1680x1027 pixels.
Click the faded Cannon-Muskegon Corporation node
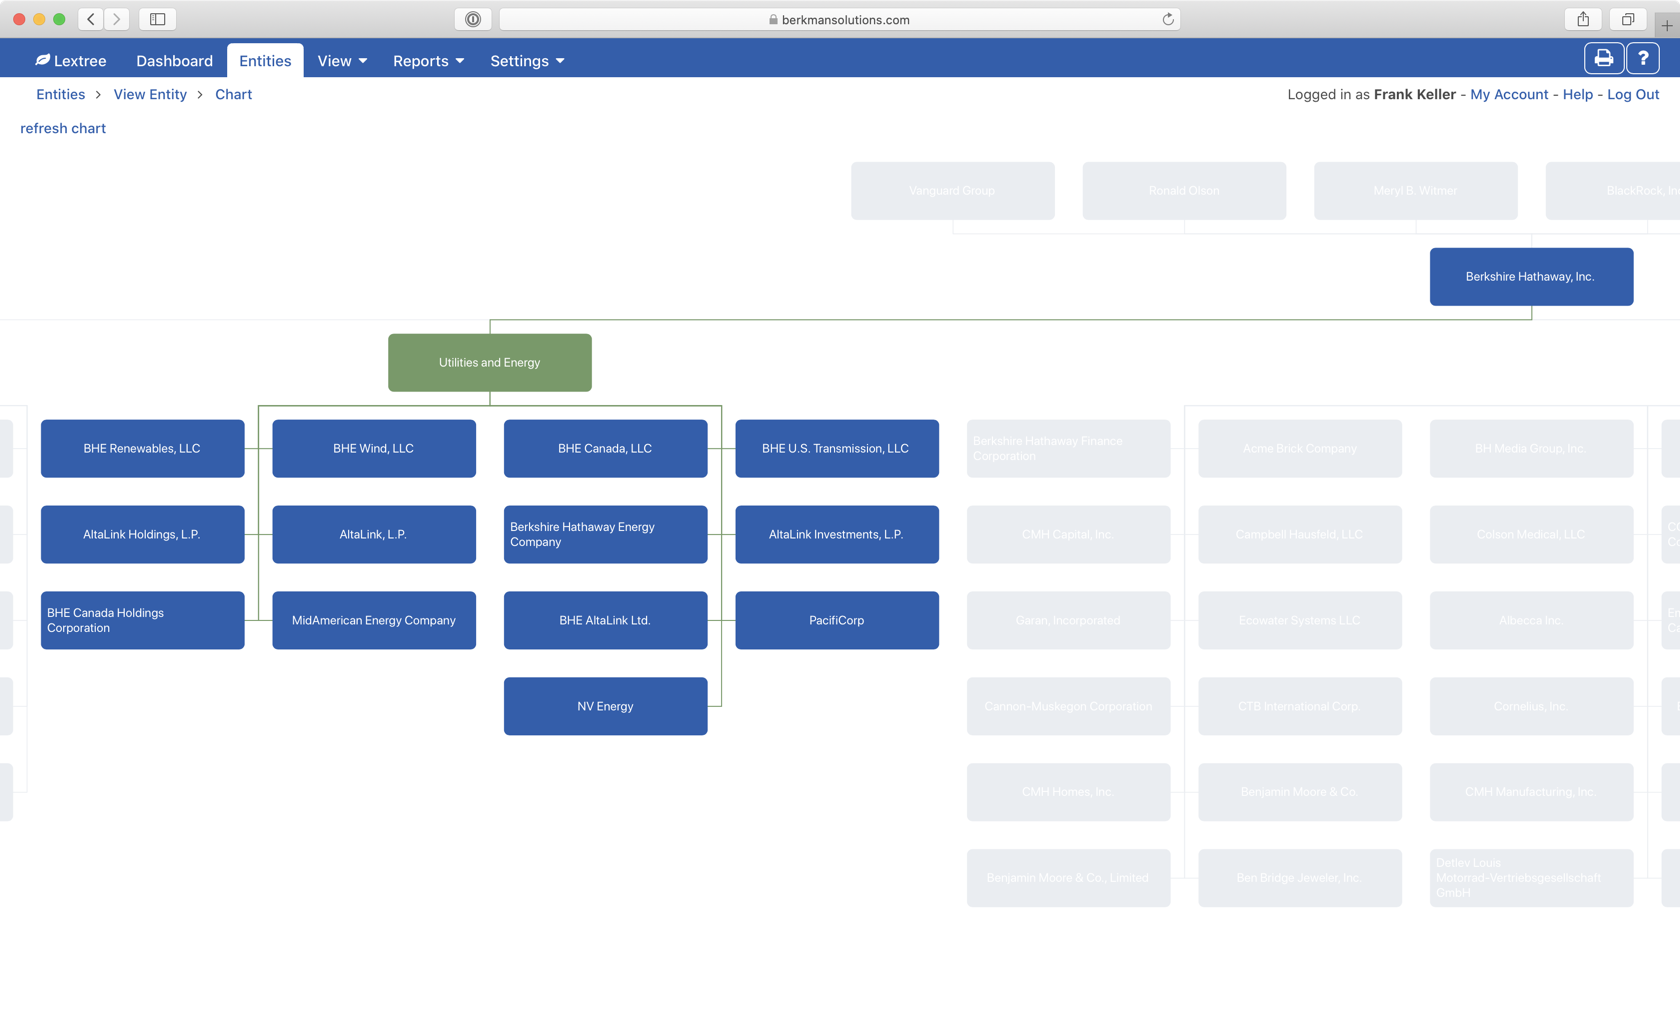point(1068,707)
